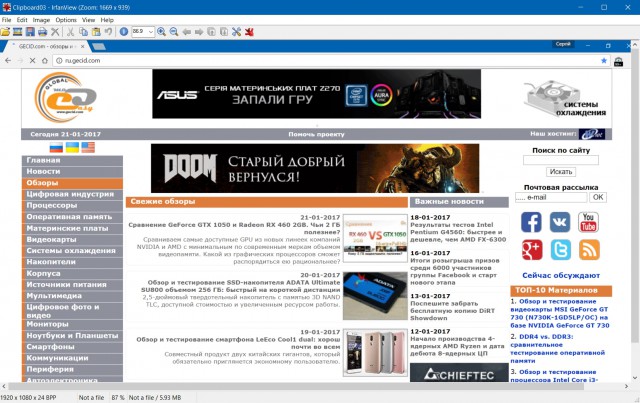Screen dimensions: 640x403
Task: Open Смартфоны sidebar category
Action: click(x=72, y=347)
